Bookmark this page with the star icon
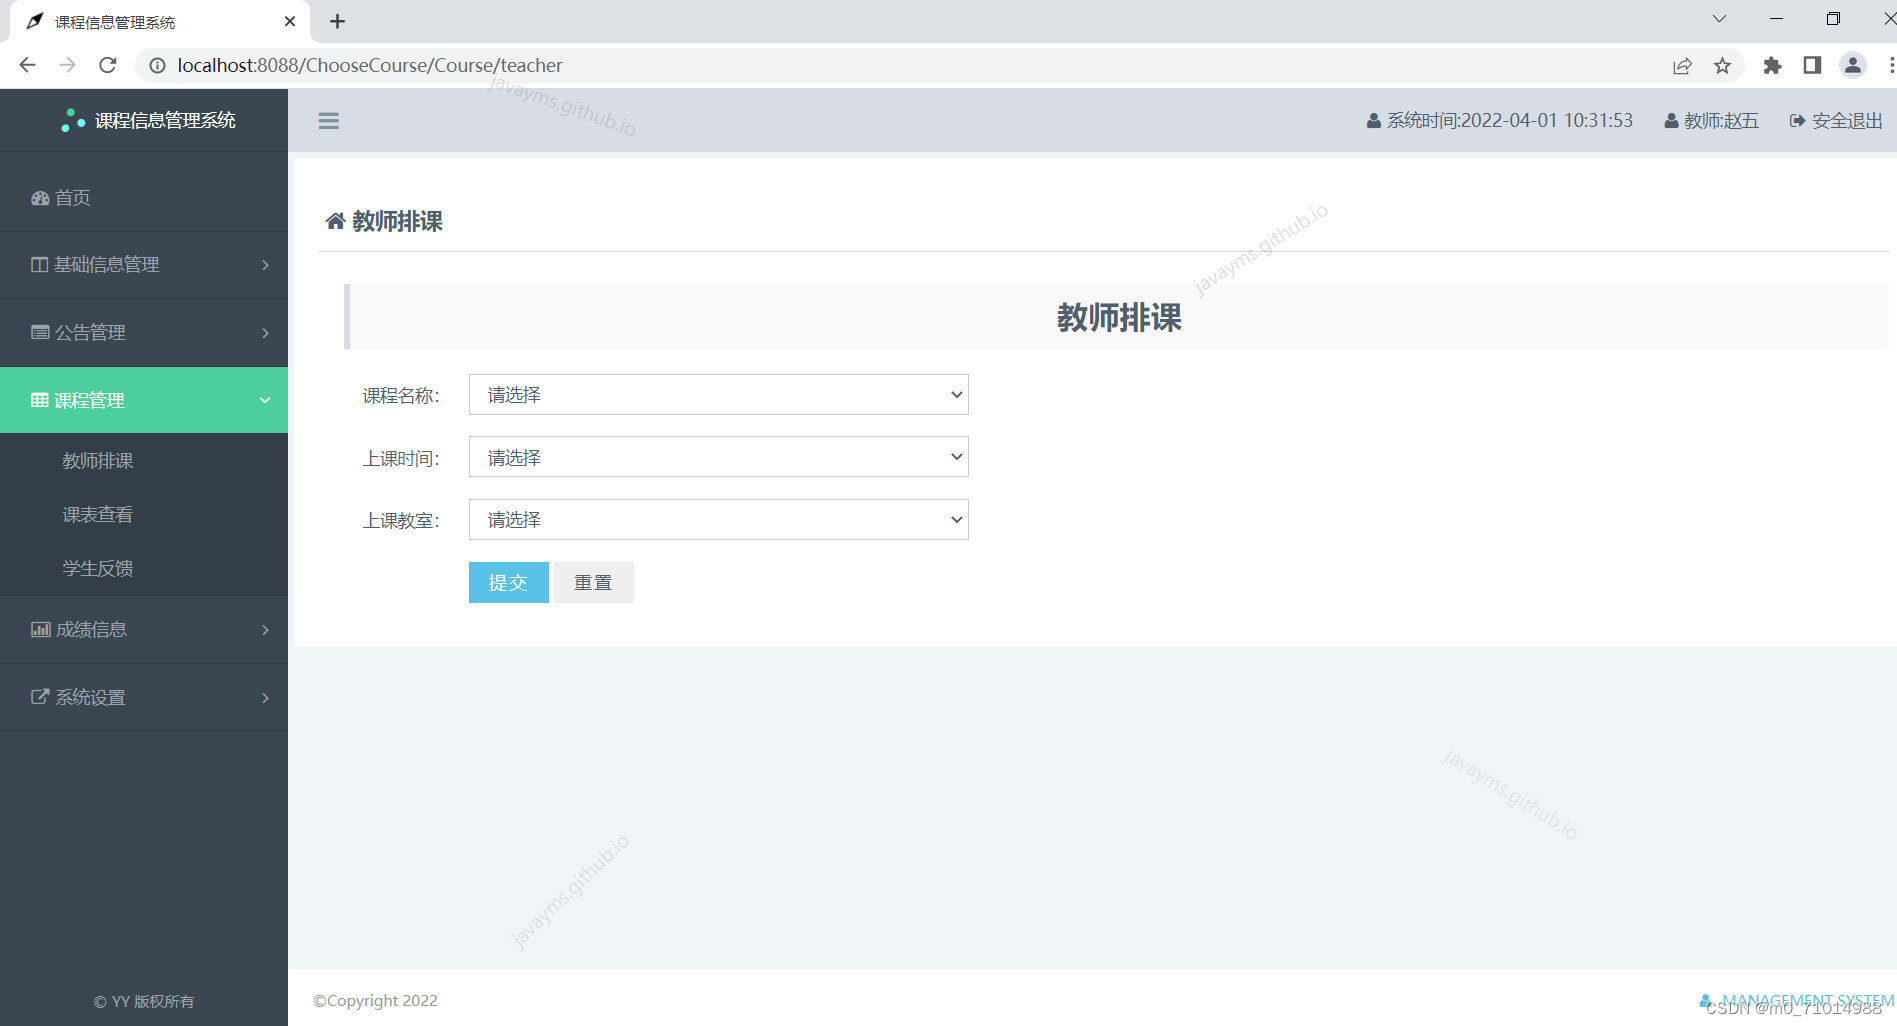This screenshot has height=1026, width=1897. [x=1722, y=65]
